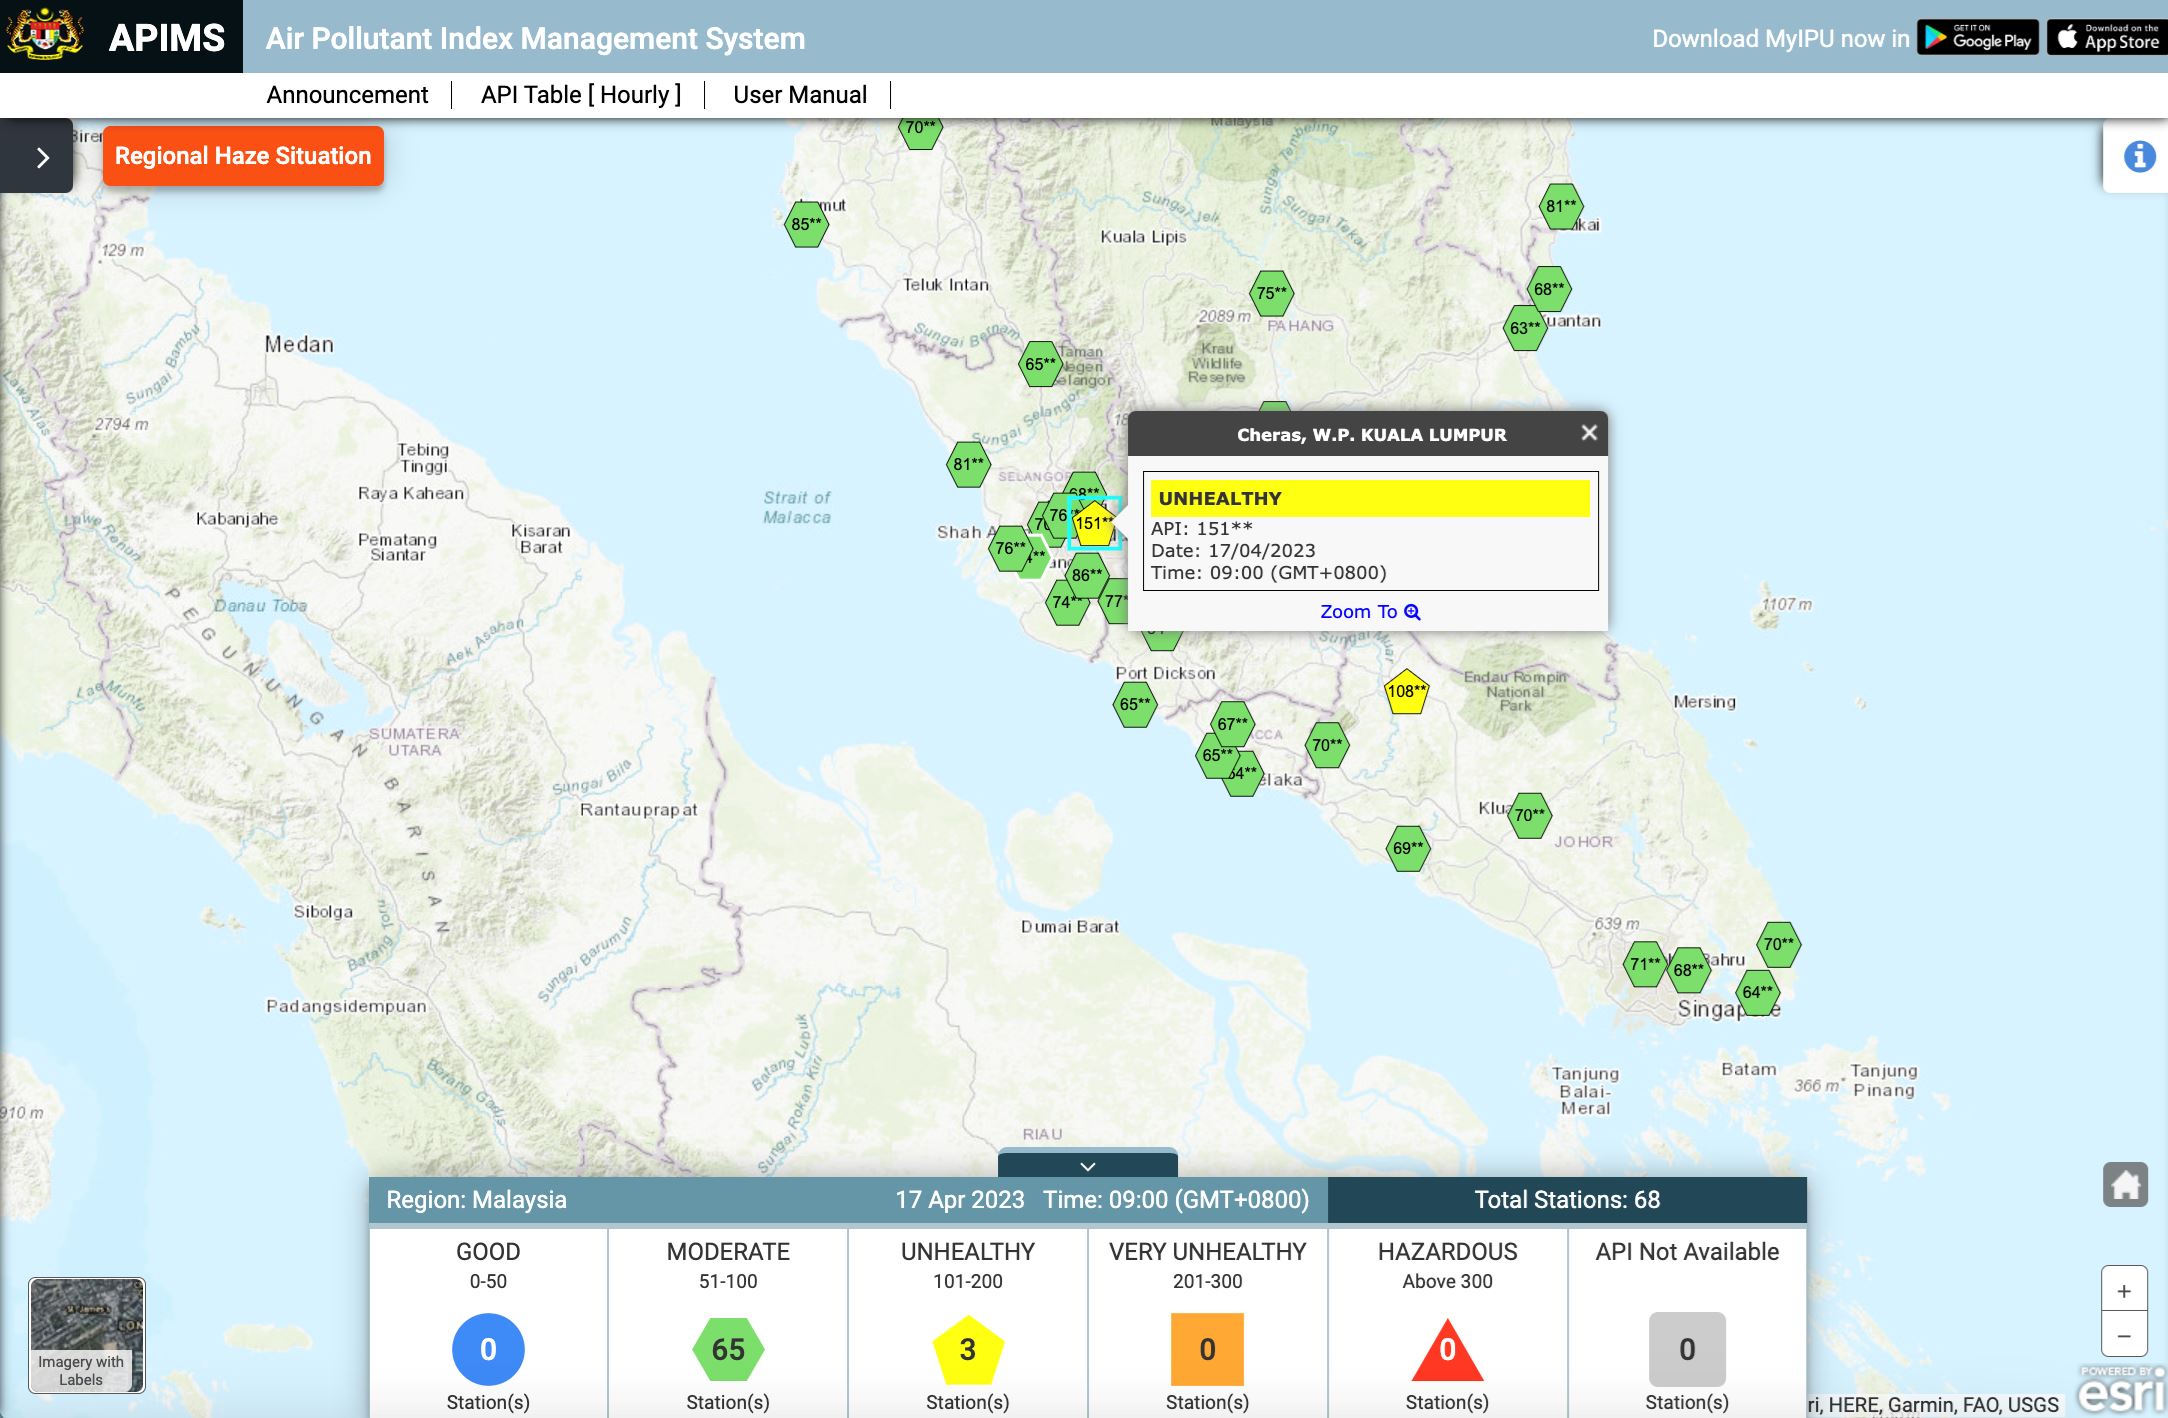The width and height of the screenshot is (2168, 1418).
Task: Click the home icon to reset map extent
Action: pos(2126,1183)
